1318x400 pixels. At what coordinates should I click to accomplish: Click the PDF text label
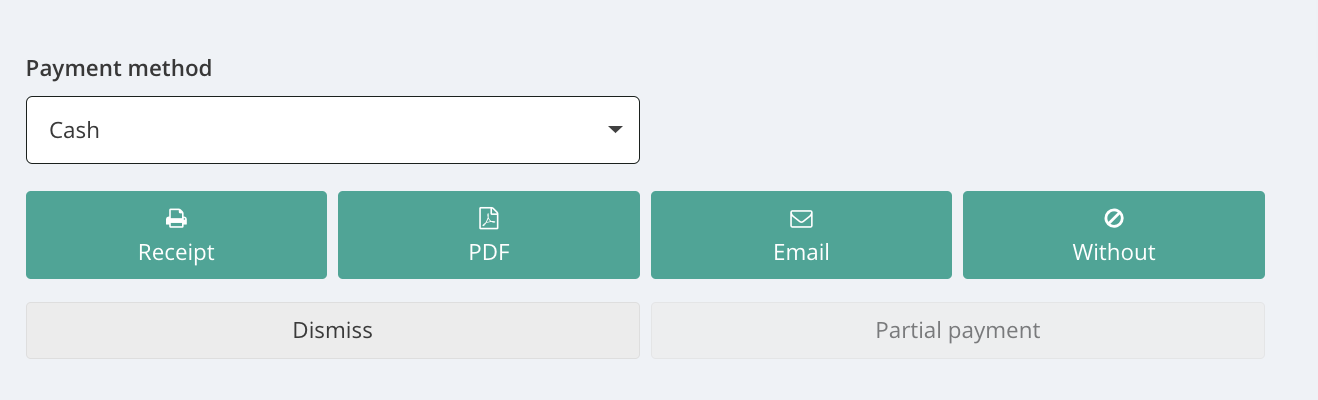[489, 252]
